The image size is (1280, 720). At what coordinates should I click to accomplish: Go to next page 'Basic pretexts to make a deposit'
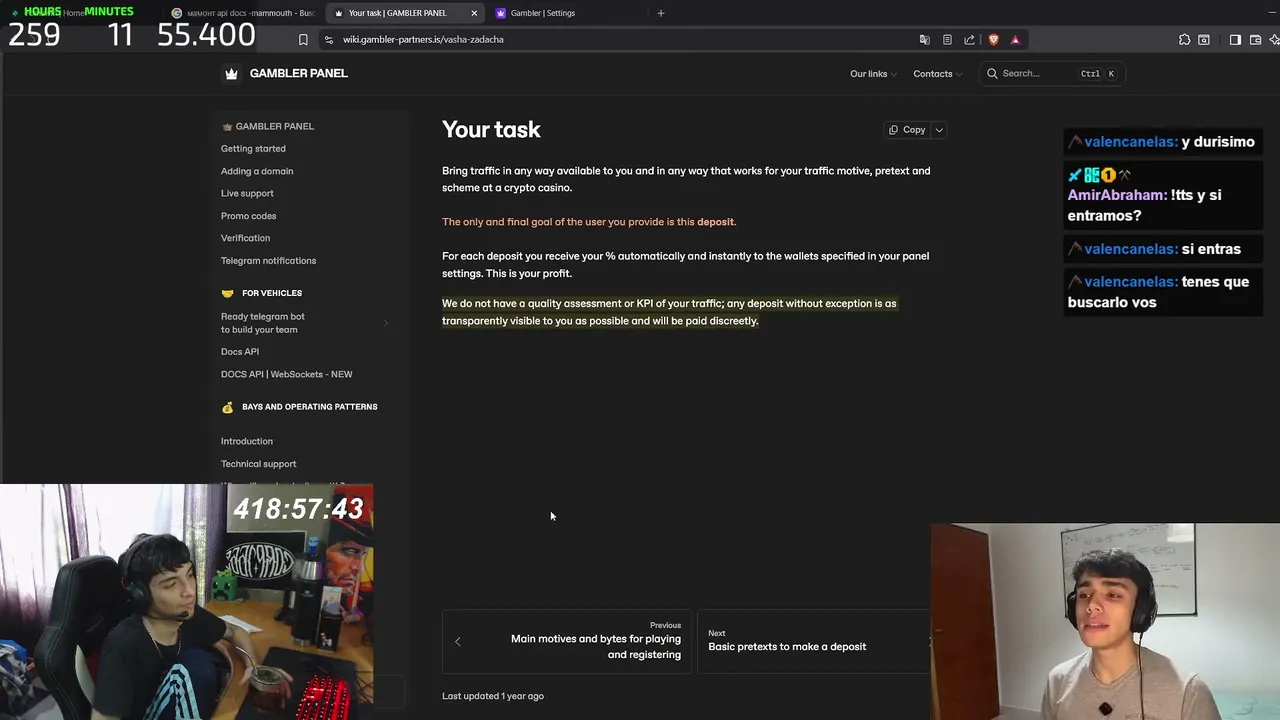click(x=815, y=641)
